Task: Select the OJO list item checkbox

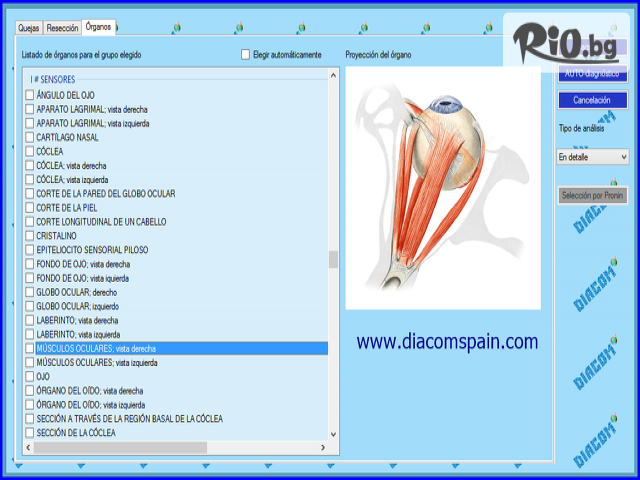Action: (29, 377)
